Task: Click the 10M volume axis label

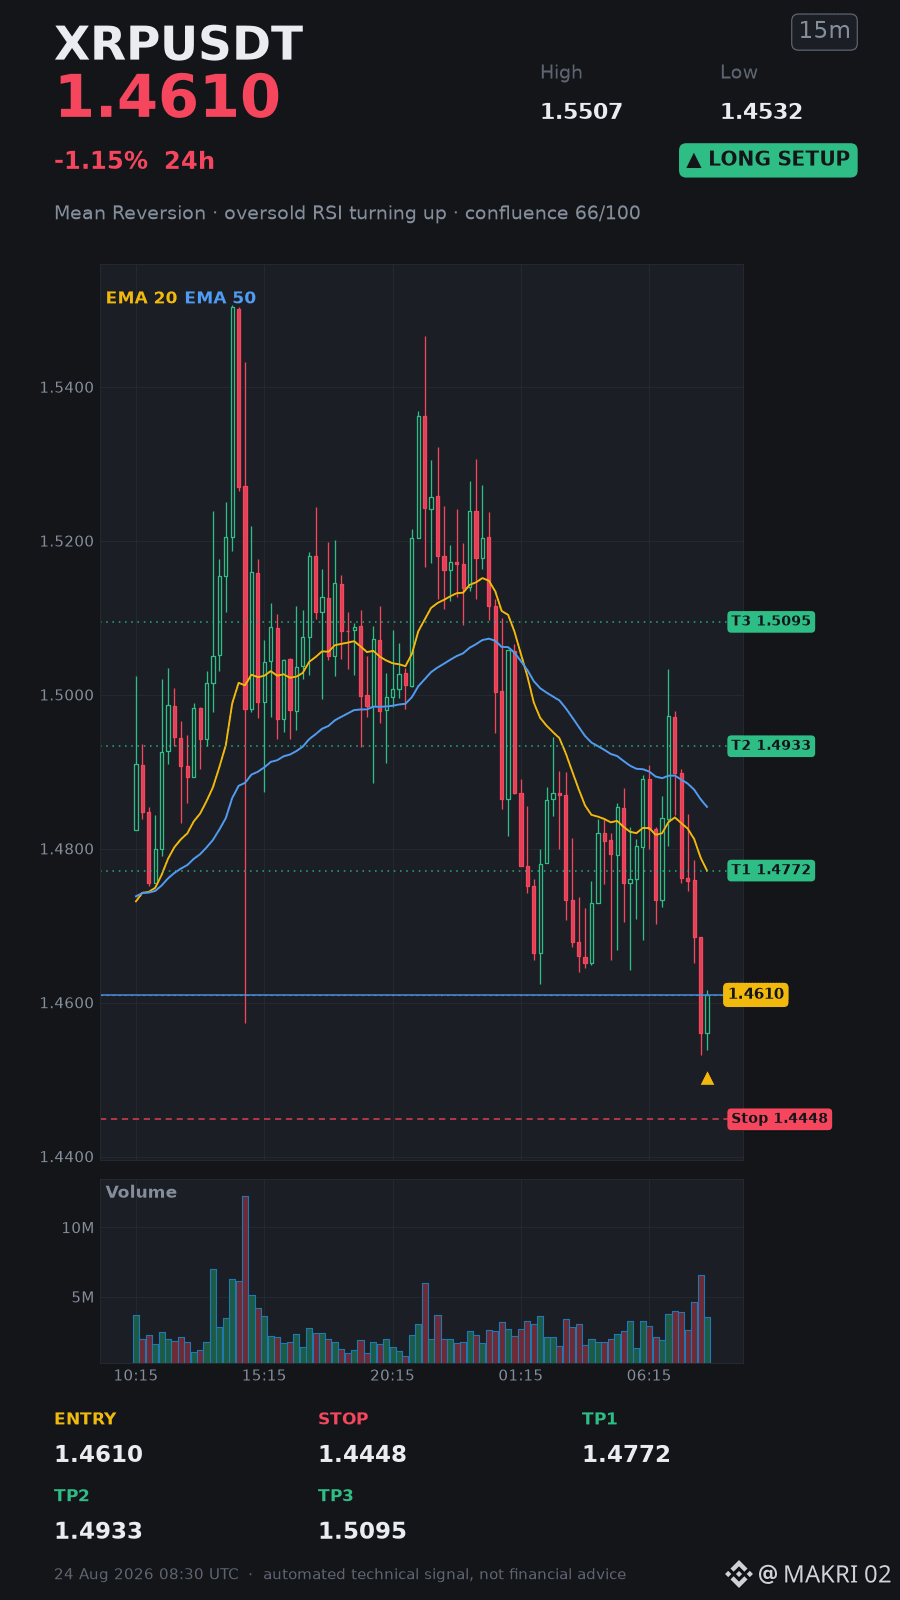Action: coord(78,1228)
